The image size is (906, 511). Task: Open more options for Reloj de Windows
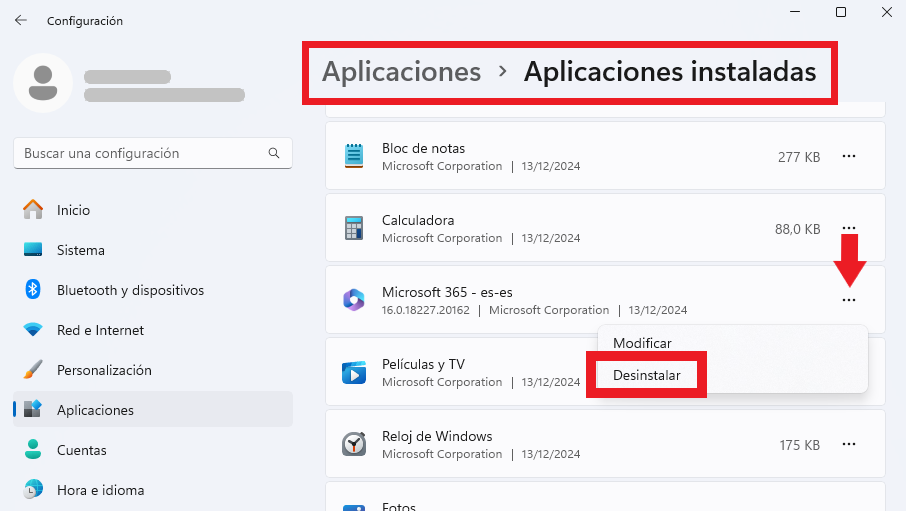pos(849,444)
